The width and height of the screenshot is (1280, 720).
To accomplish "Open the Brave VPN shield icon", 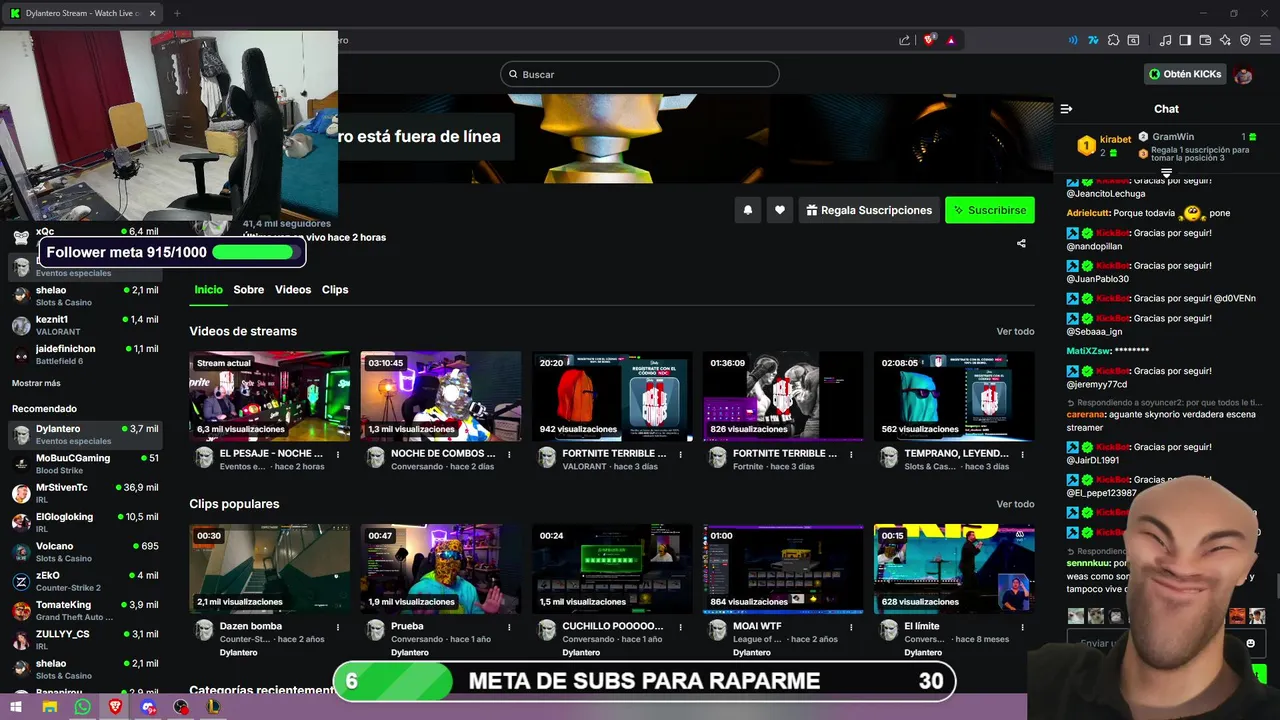I will click(1245, 40).
